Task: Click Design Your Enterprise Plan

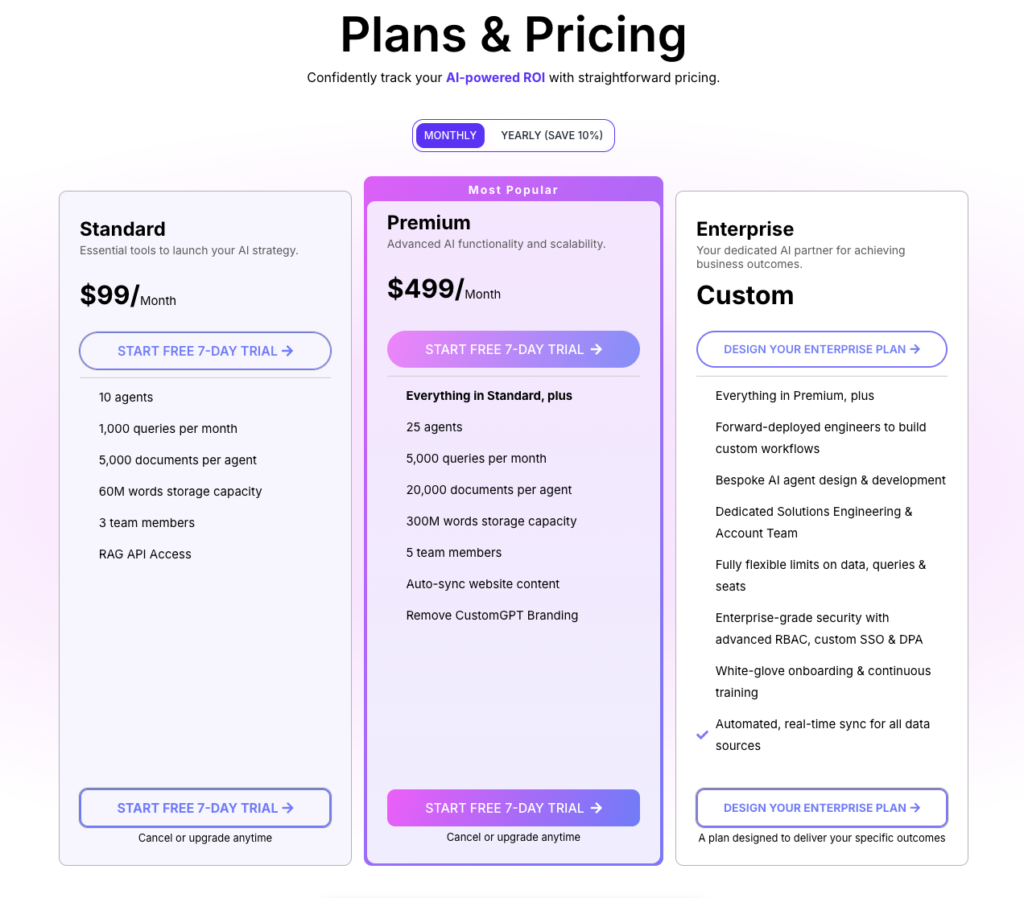Action: coord(821,349)
